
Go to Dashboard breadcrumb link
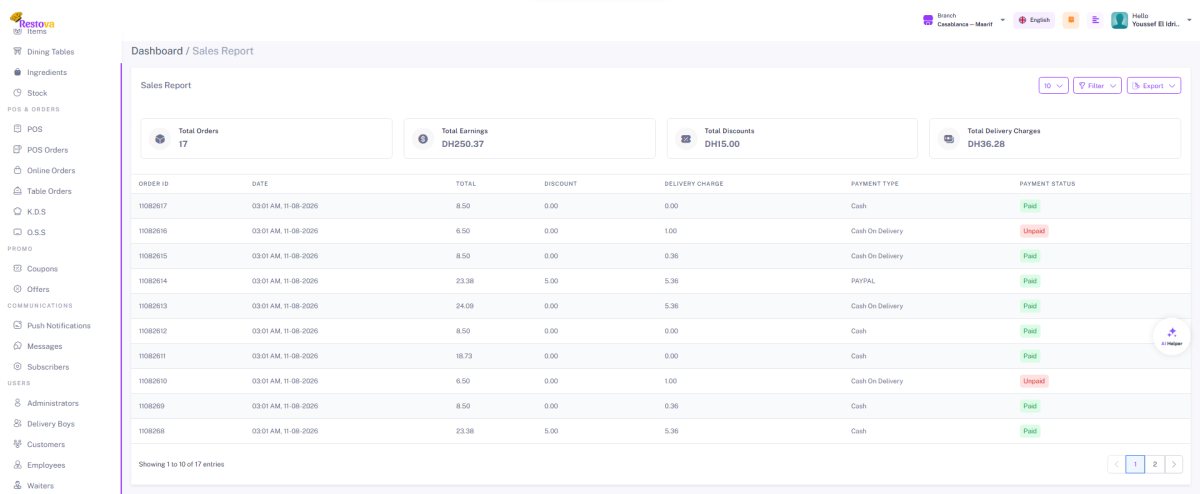(x=157, y=51)
